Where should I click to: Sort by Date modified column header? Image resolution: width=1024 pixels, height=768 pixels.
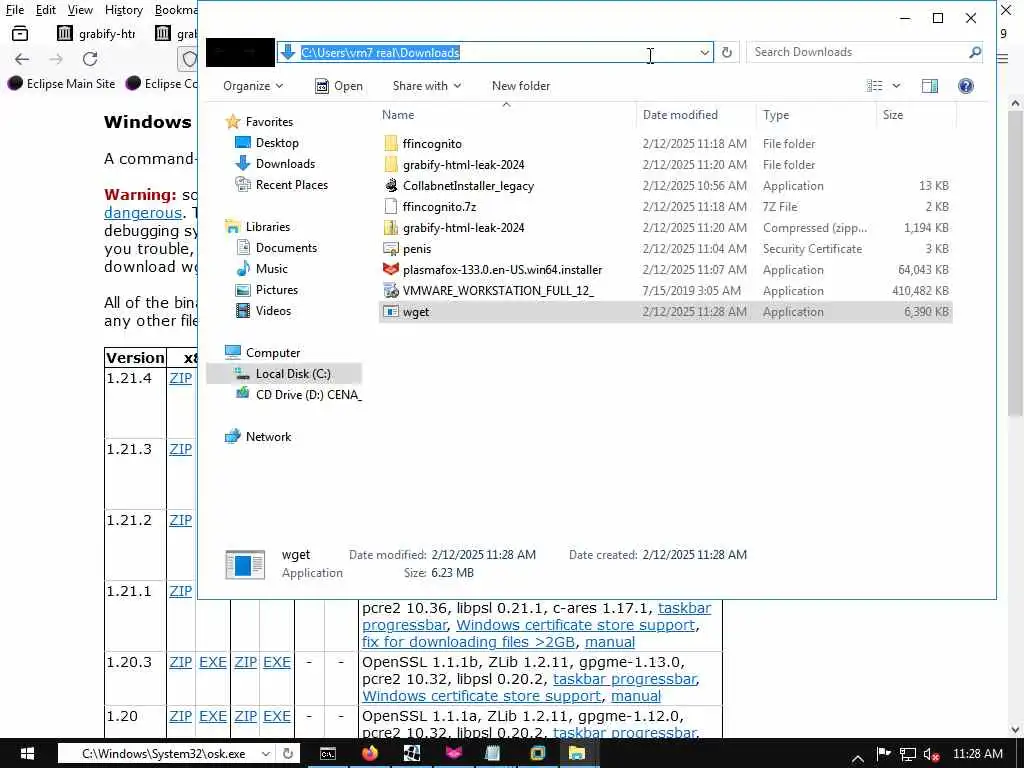click(696, 115)
